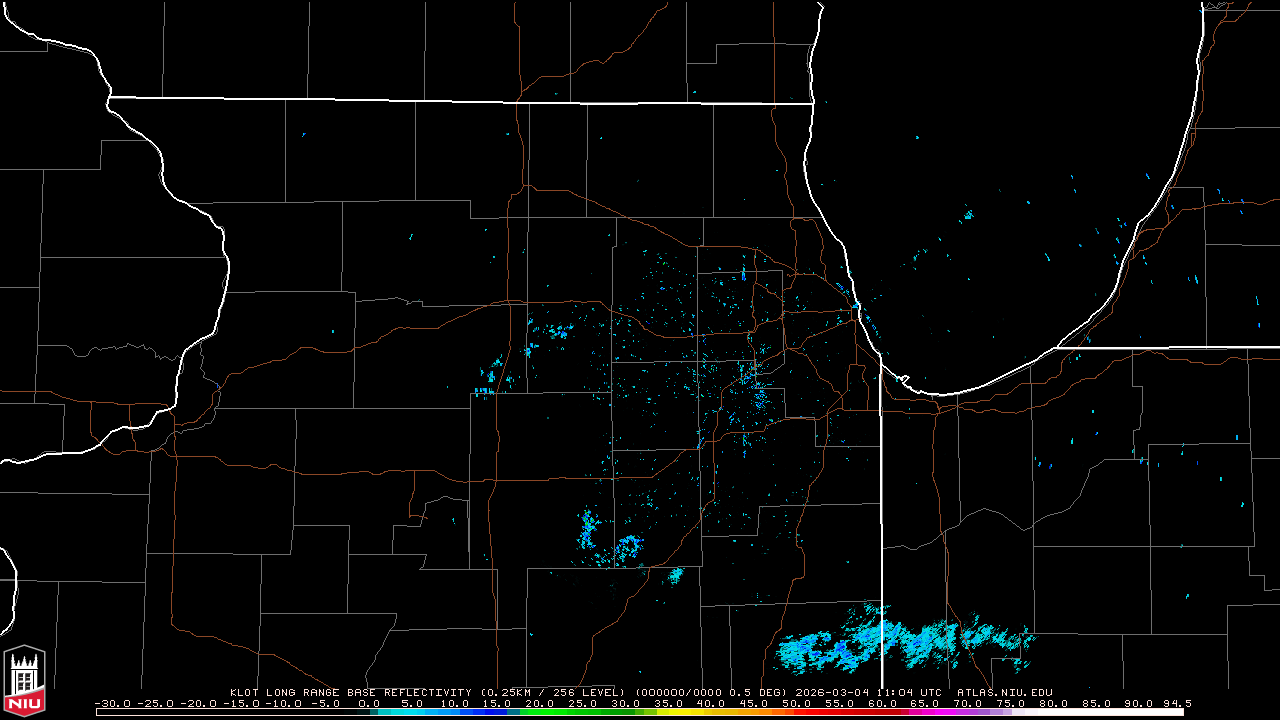Click the KLOT LONG RANGE BASE REFLECTIVITY title

click(x=350, y=692)
